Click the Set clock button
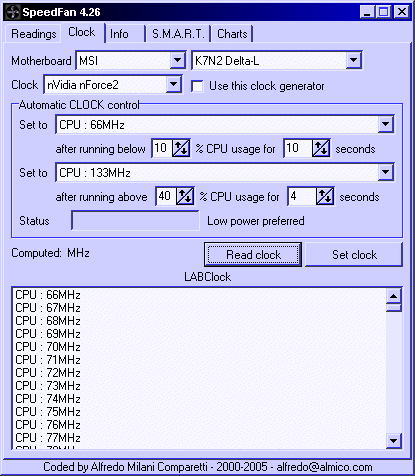 coord(354,255)
